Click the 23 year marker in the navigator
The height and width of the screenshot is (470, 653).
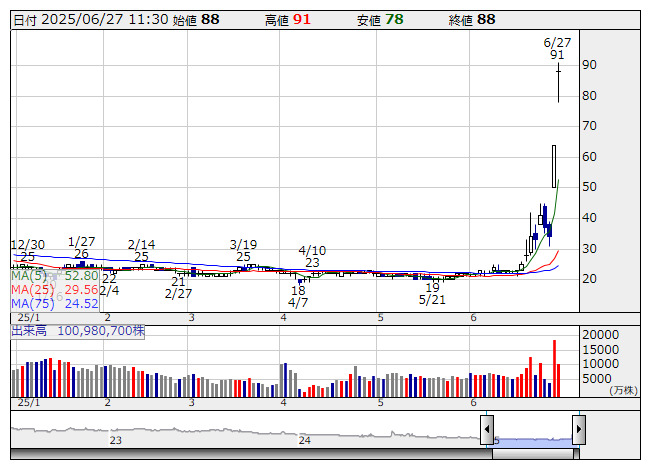pos(116,440)
